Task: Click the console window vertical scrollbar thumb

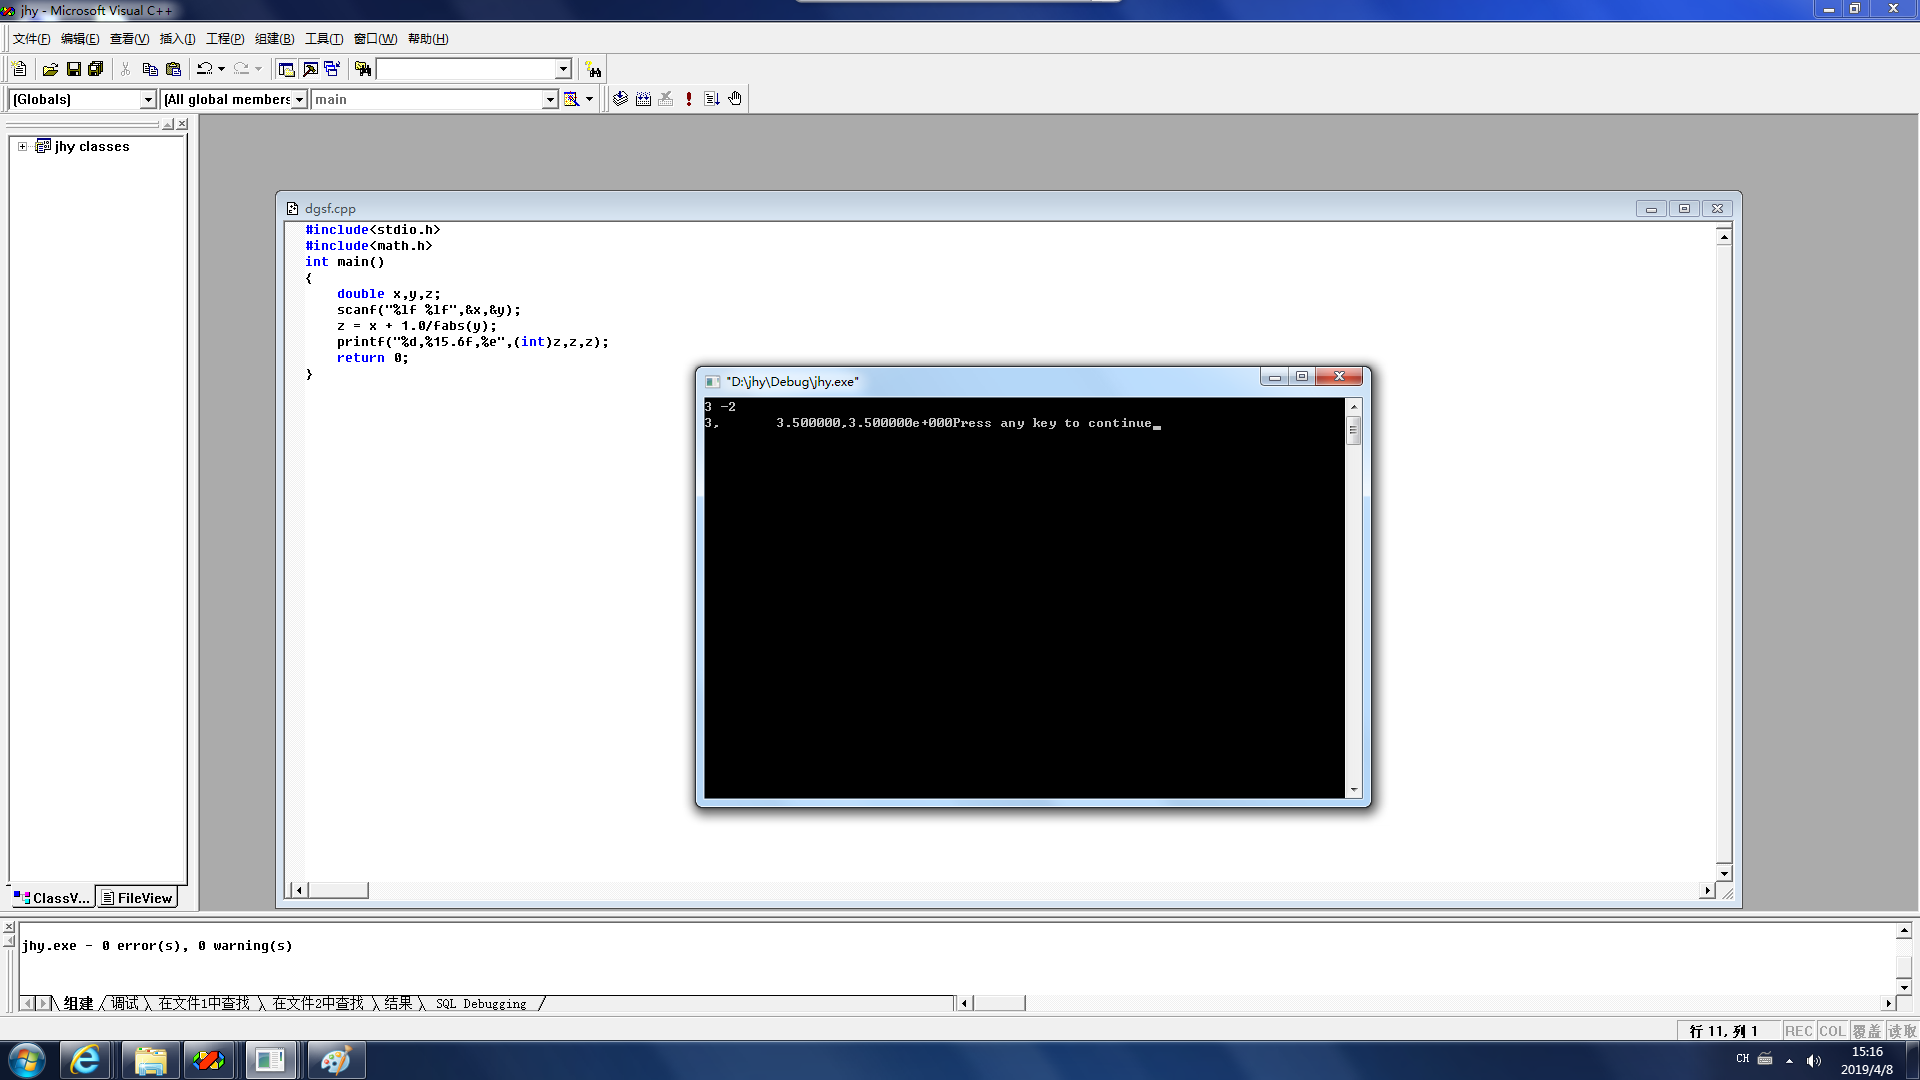Action: (1353, 430)
